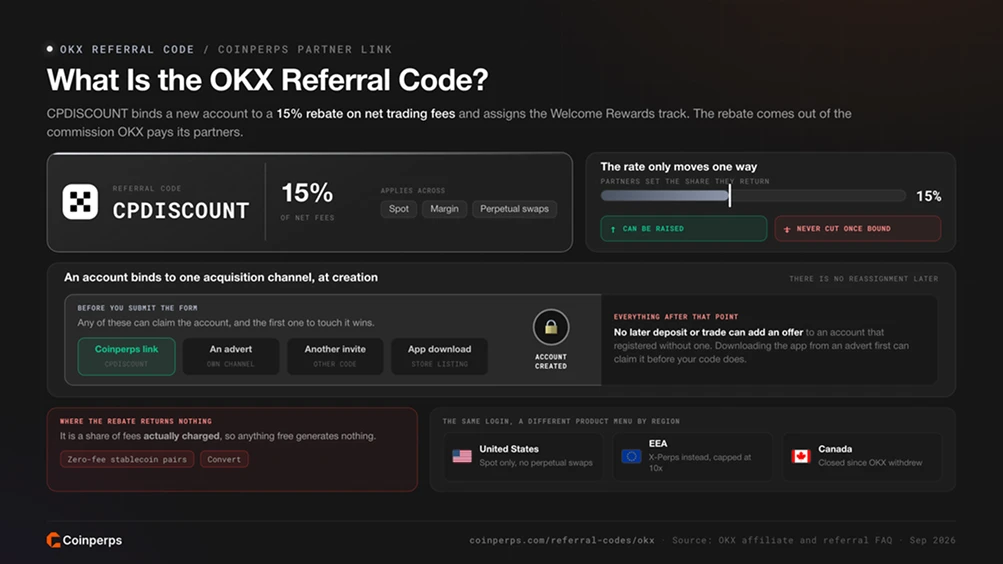This screenshot has width=1003, height=564.
Task: Click the heading What Is the OKX Referral Code?
Action: 267,80
